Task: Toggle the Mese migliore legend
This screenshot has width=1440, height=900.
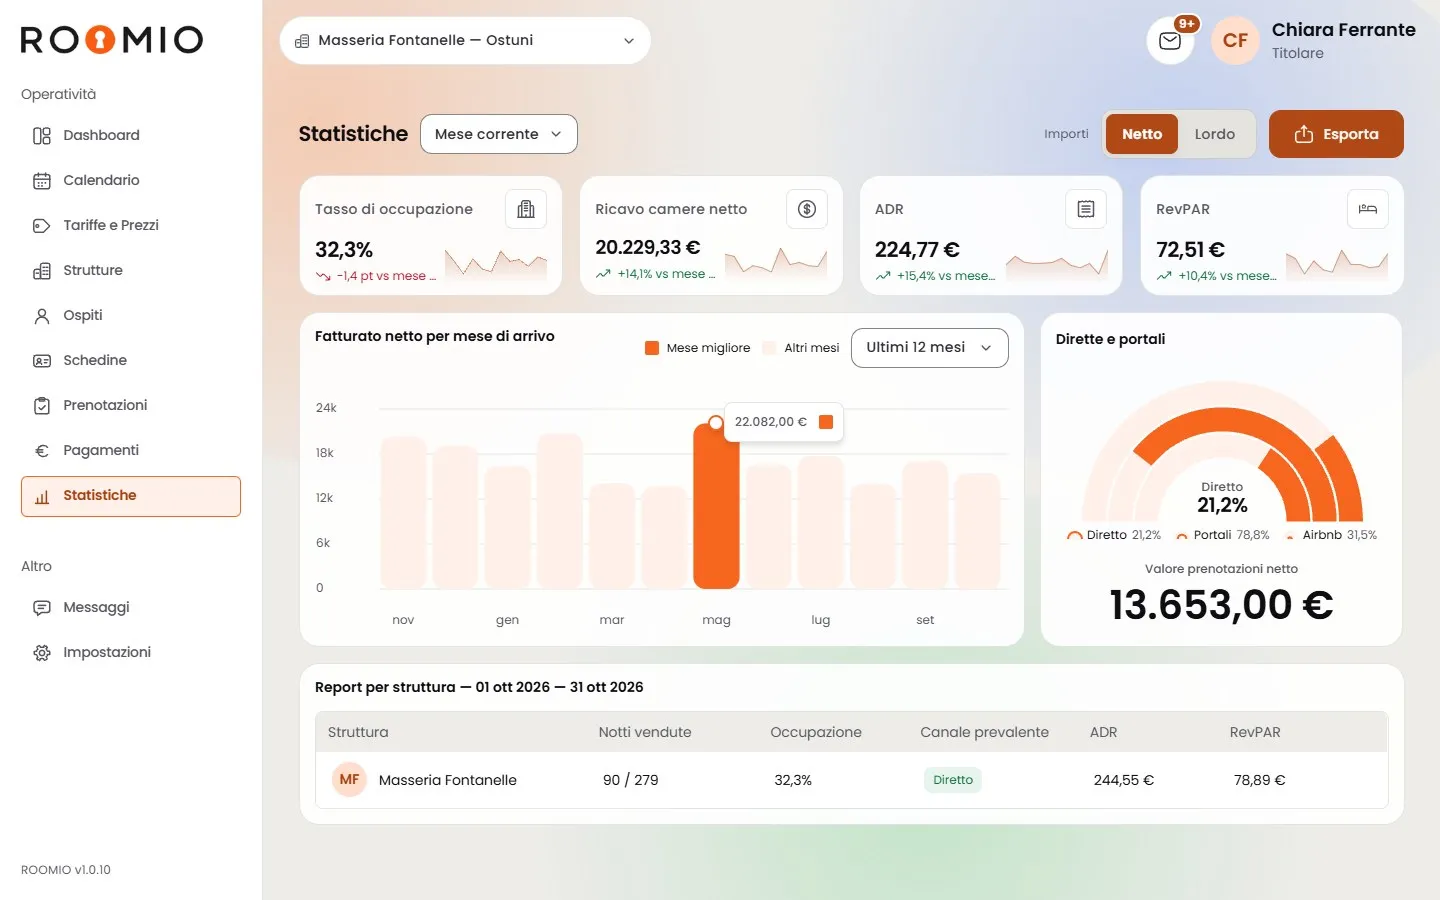Action: (x=698, y=348)
